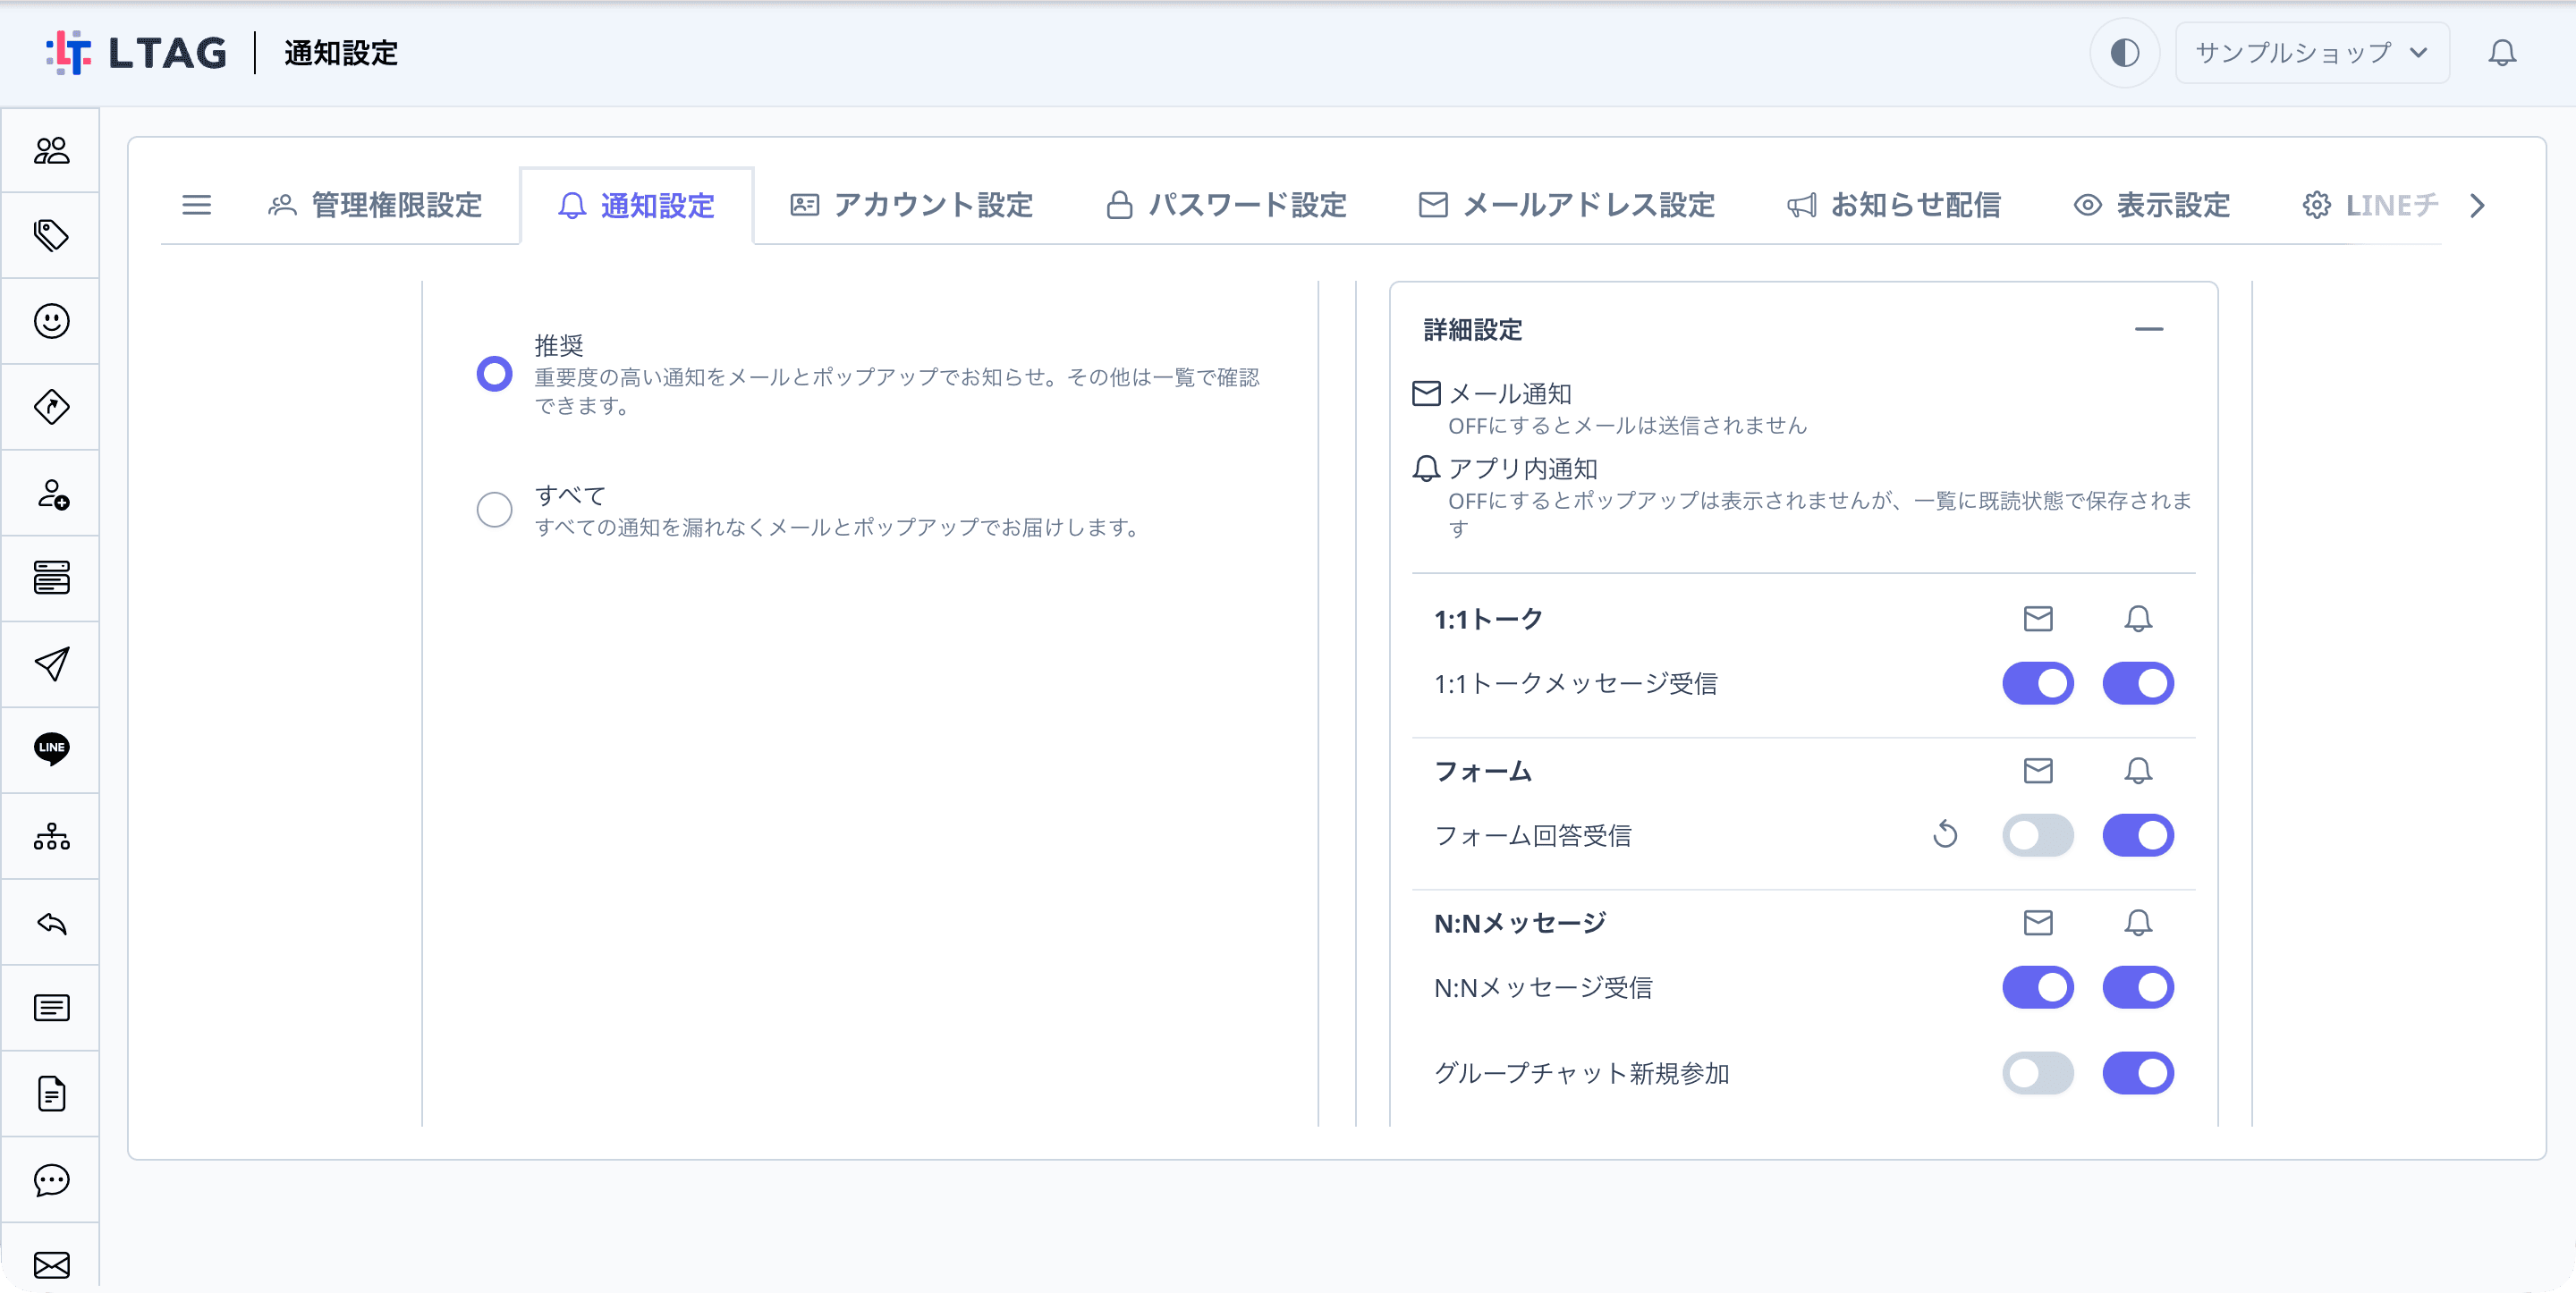Open the text lines panel sidebar icon
Screen dimensions: 2576x1293
click(51, 1008)
